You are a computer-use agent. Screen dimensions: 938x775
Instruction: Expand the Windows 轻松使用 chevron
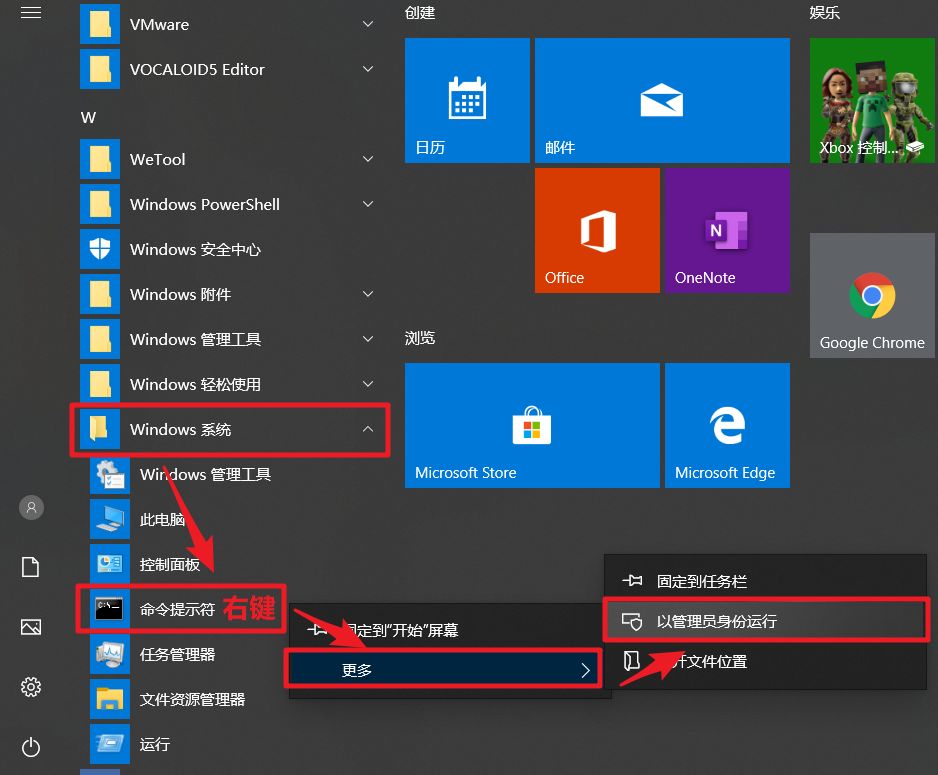tap(368, 384)
